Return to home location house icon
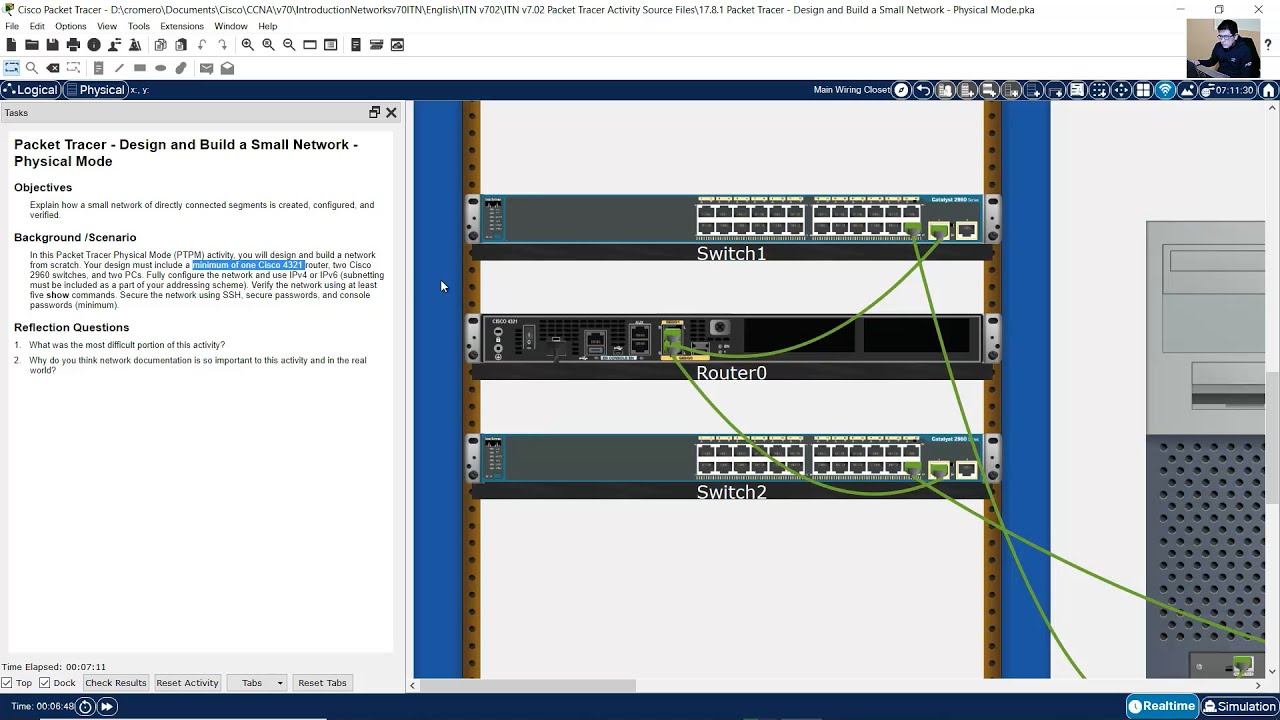This screenshot has width=1280, height=720. tap(1269, 90)
